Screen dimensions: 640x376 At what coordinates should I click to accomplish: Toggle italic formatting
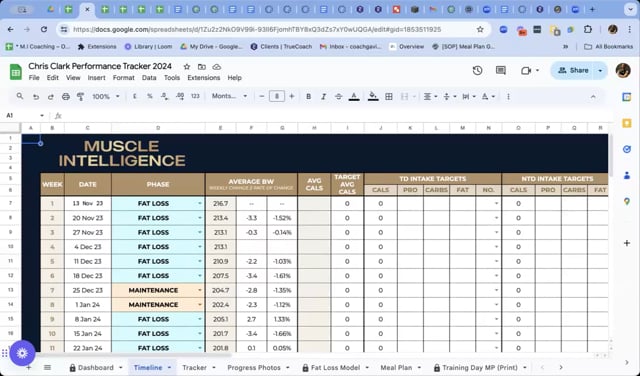[x=323, y=96]
